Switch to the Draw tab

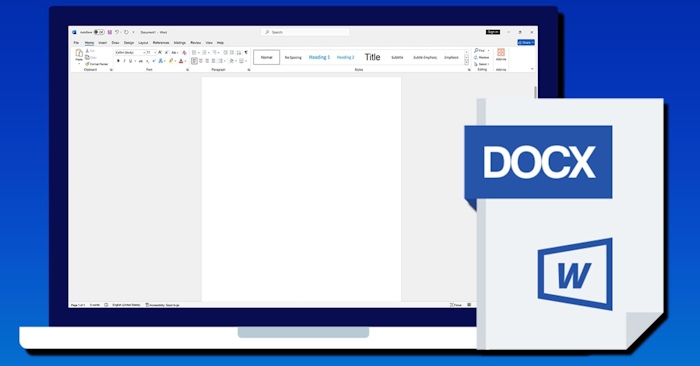click(116, 43)
